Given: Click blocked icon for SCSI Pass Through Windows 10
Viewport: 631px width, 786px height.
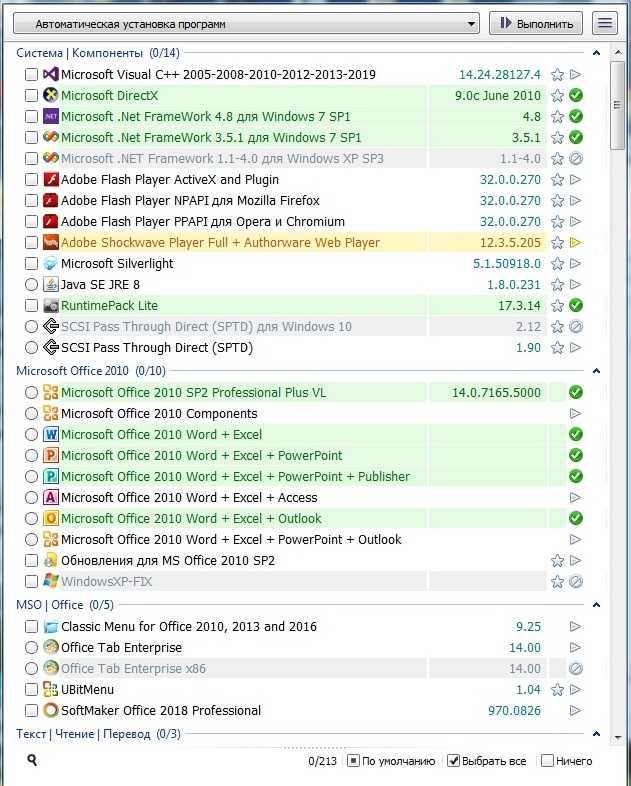Looking at the screenshot, I should [576, 327].
